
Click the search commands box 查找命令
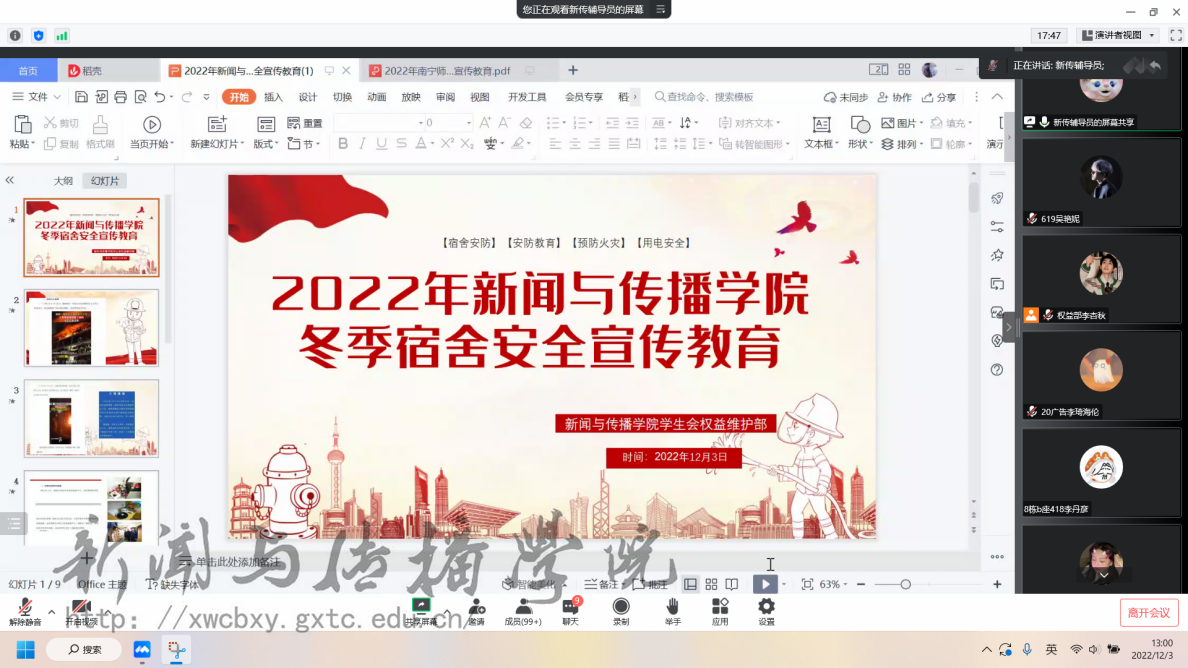pyautogui.click(x=705, y=97)
